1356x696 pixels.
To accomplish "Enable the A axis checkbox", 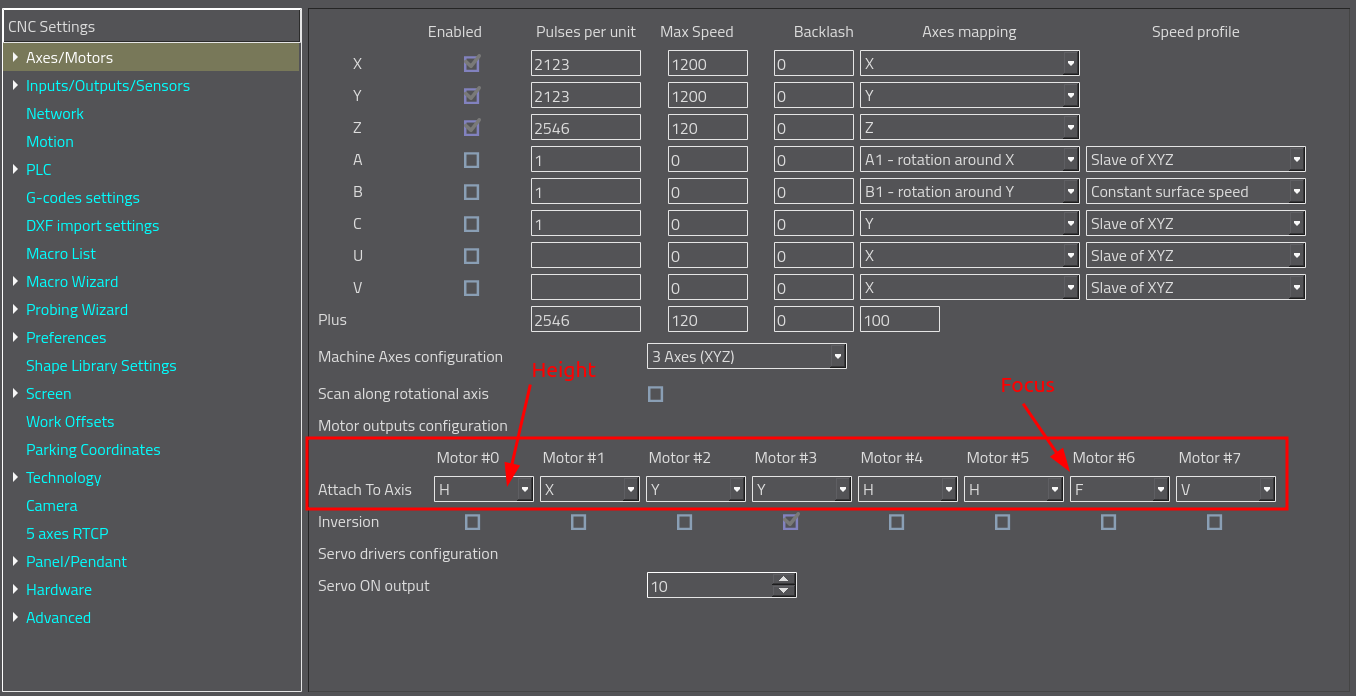I will [471, 160].
